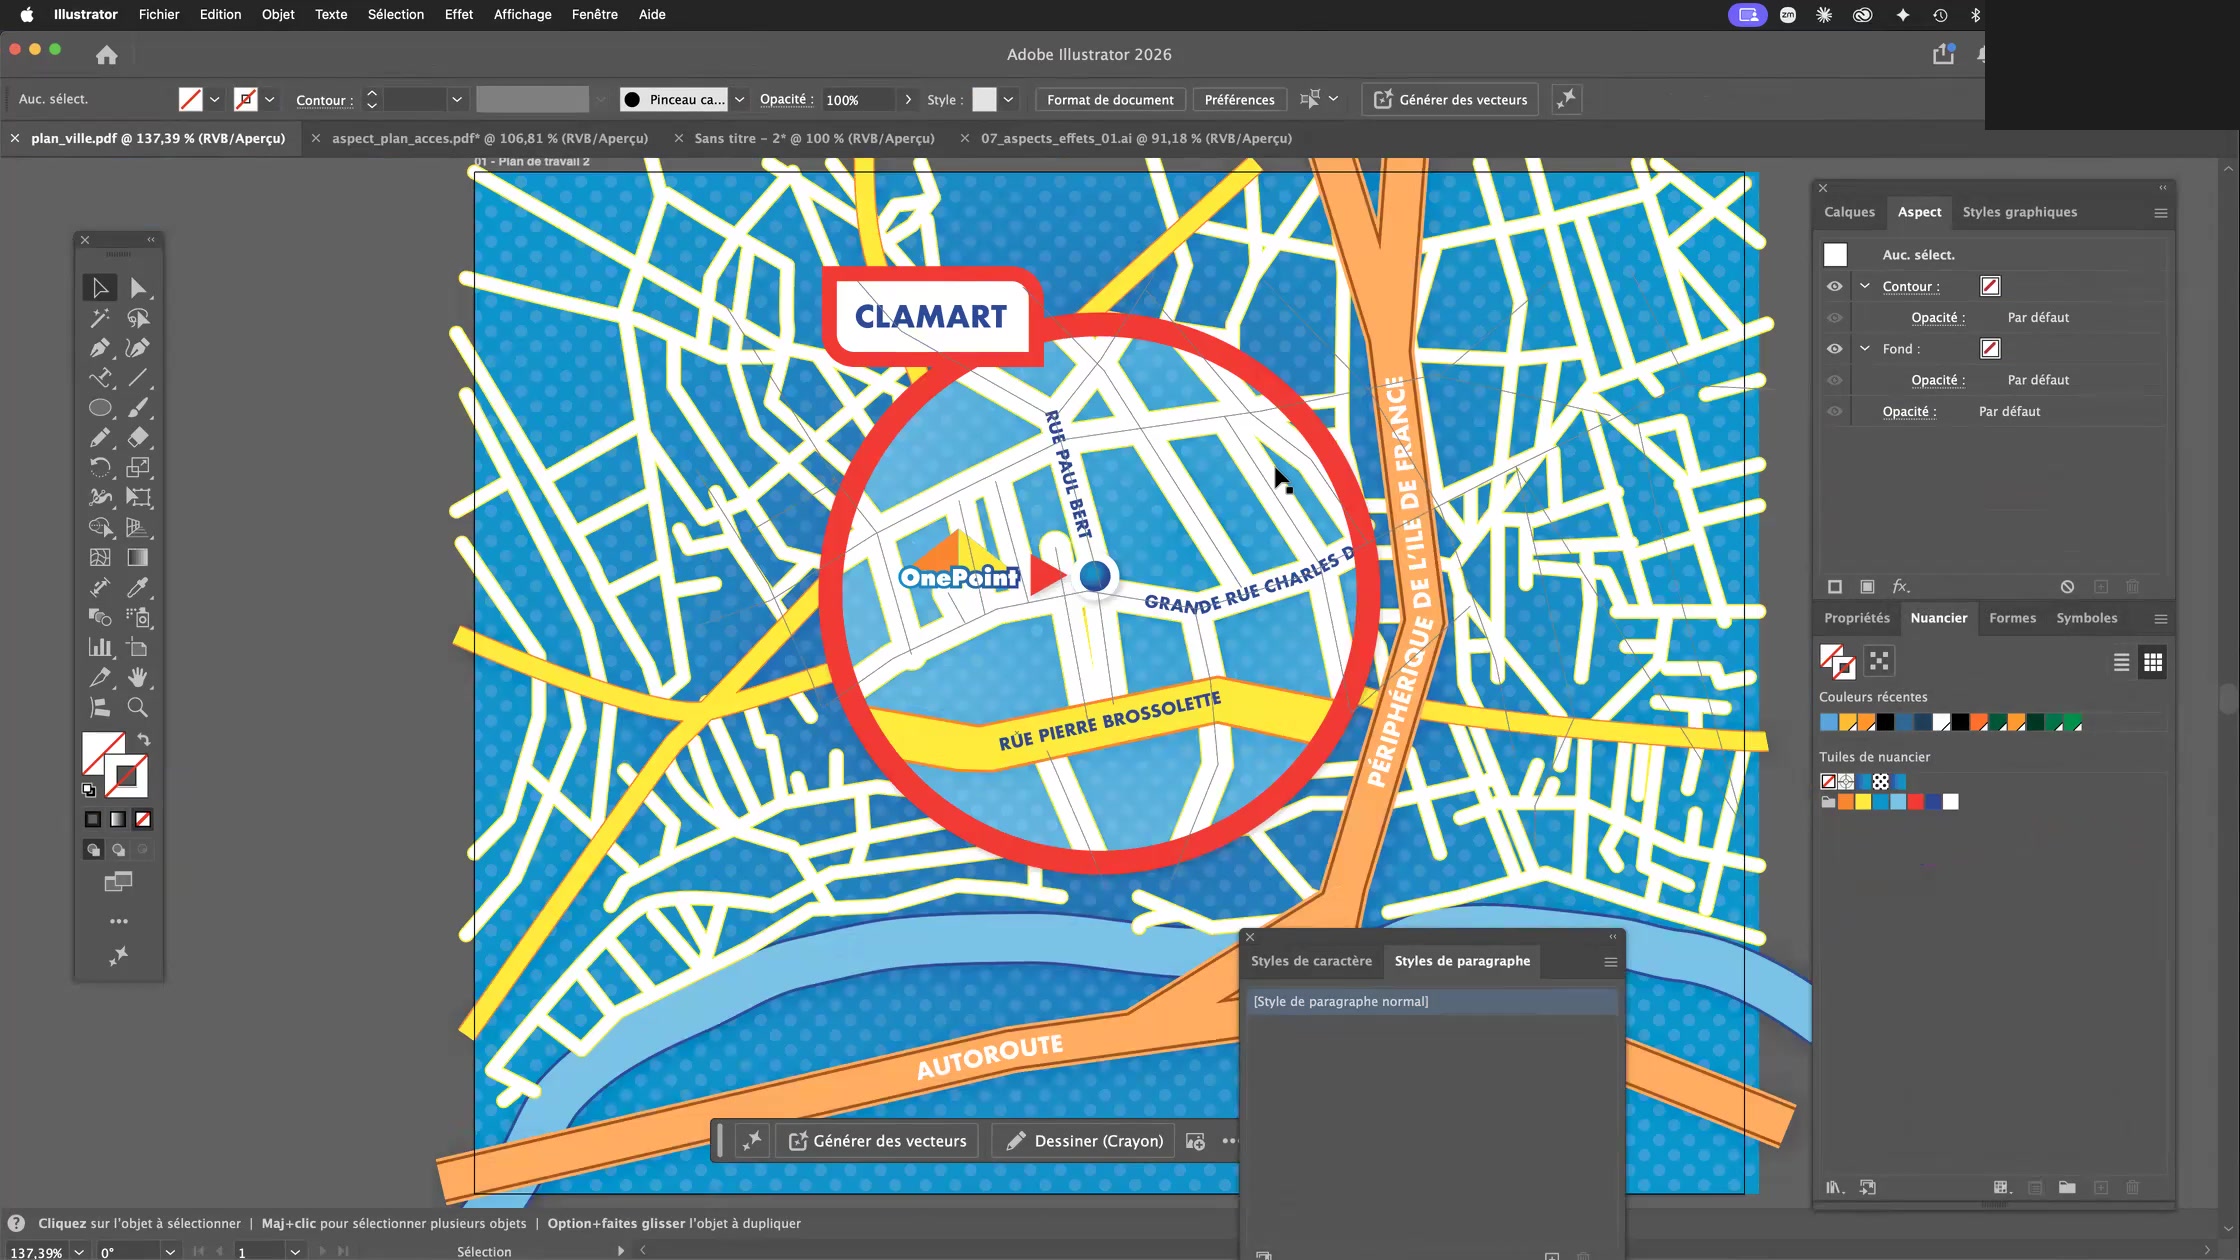
Task: Select the Direct Selection tool
Action: coord(138,288)
